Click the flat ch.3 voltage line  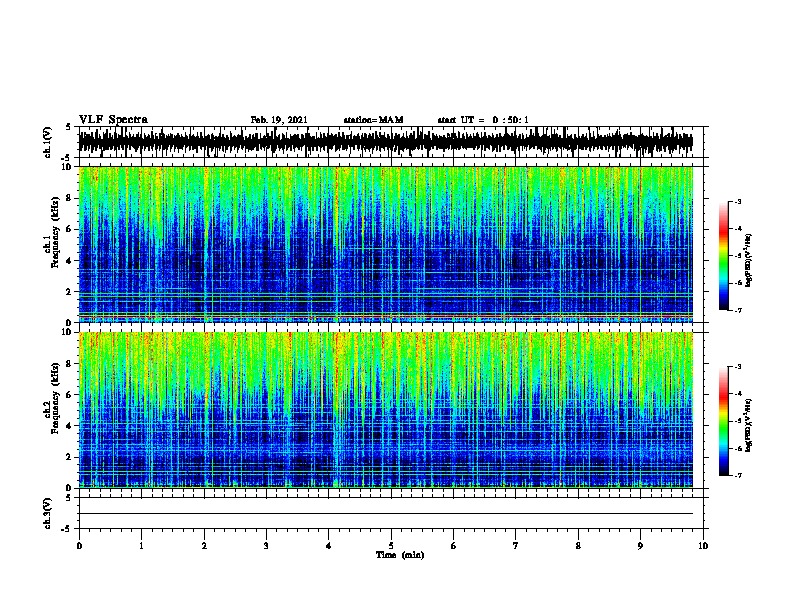tap(386, 514)
